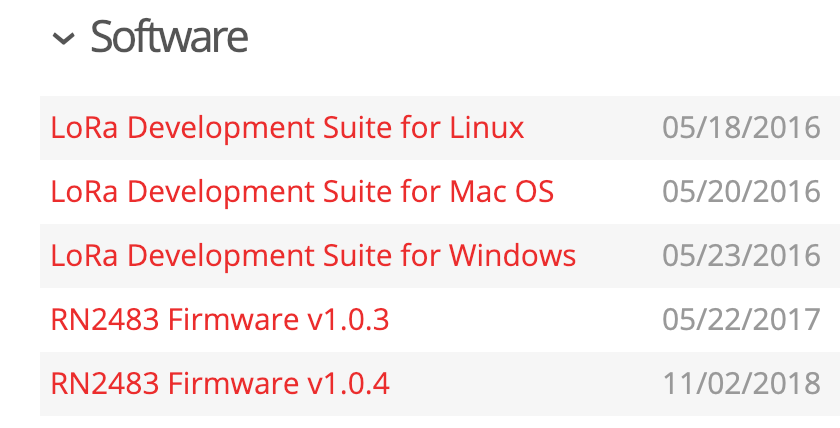Click the 05/20/2016 date of Mac OS suite
The image size is (840, 428).
tap(741, 192)
